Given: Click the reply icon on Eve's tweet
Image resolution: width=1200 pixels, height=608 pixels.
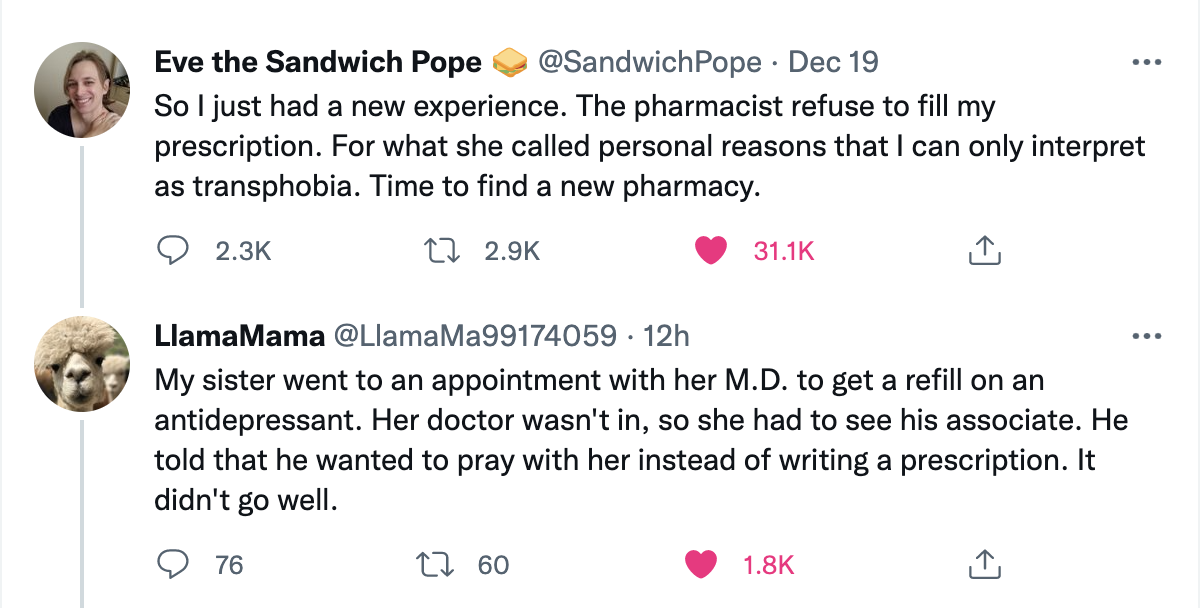Looking at the screenshot, I should 175,250.
